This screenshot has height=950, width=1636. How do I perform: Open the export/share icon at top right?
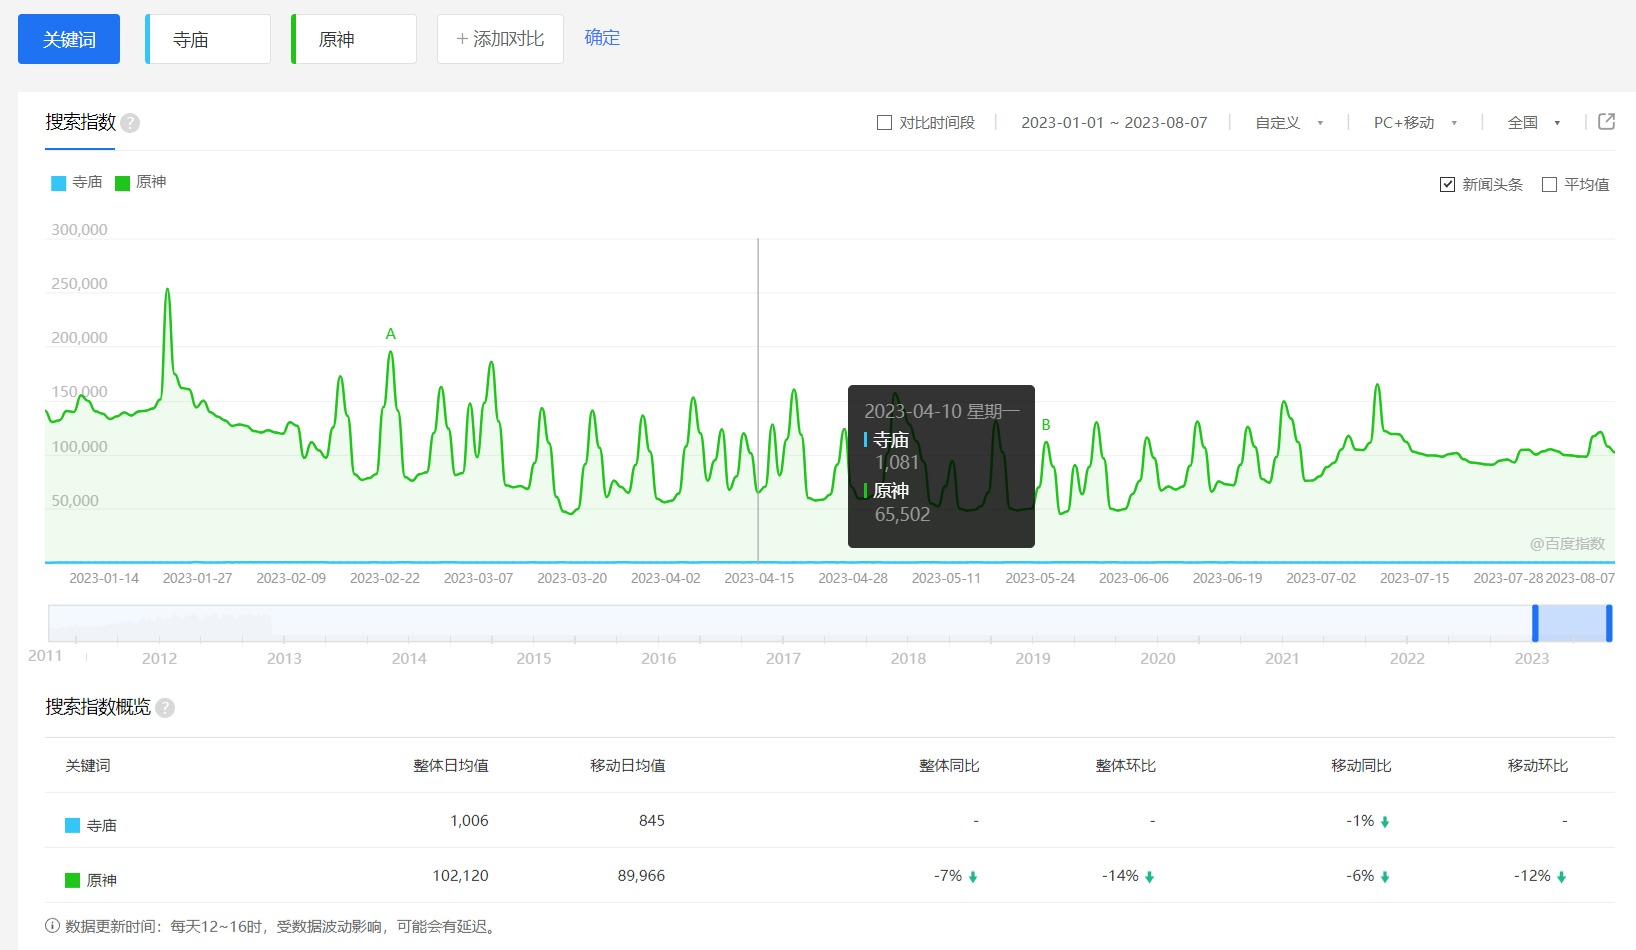click(1607, 122)
